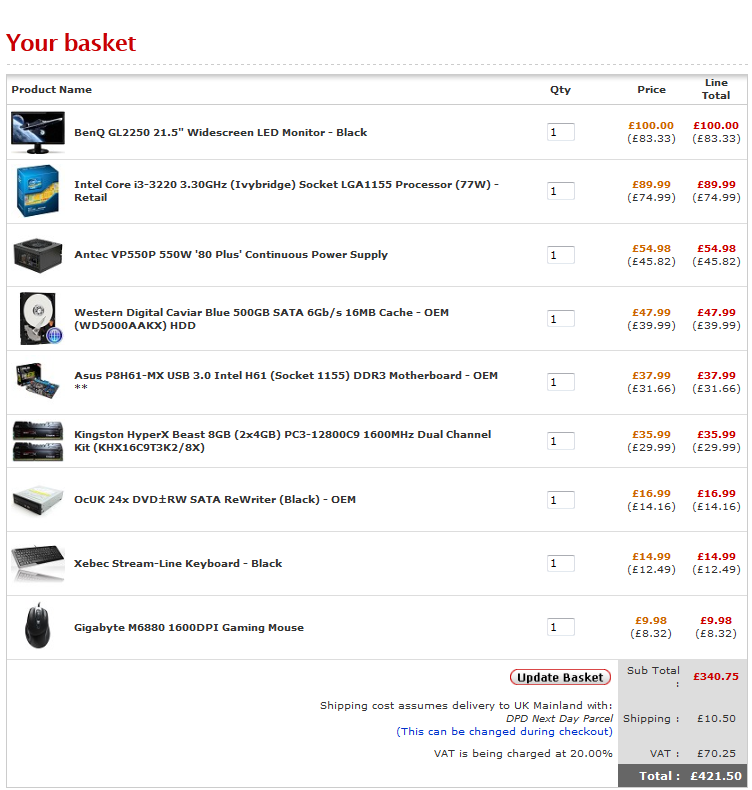The image size is (752, 790).
Task: Select quantity input for Xebec keyboard
Action: pyautogui.click(x=560, y=563)
